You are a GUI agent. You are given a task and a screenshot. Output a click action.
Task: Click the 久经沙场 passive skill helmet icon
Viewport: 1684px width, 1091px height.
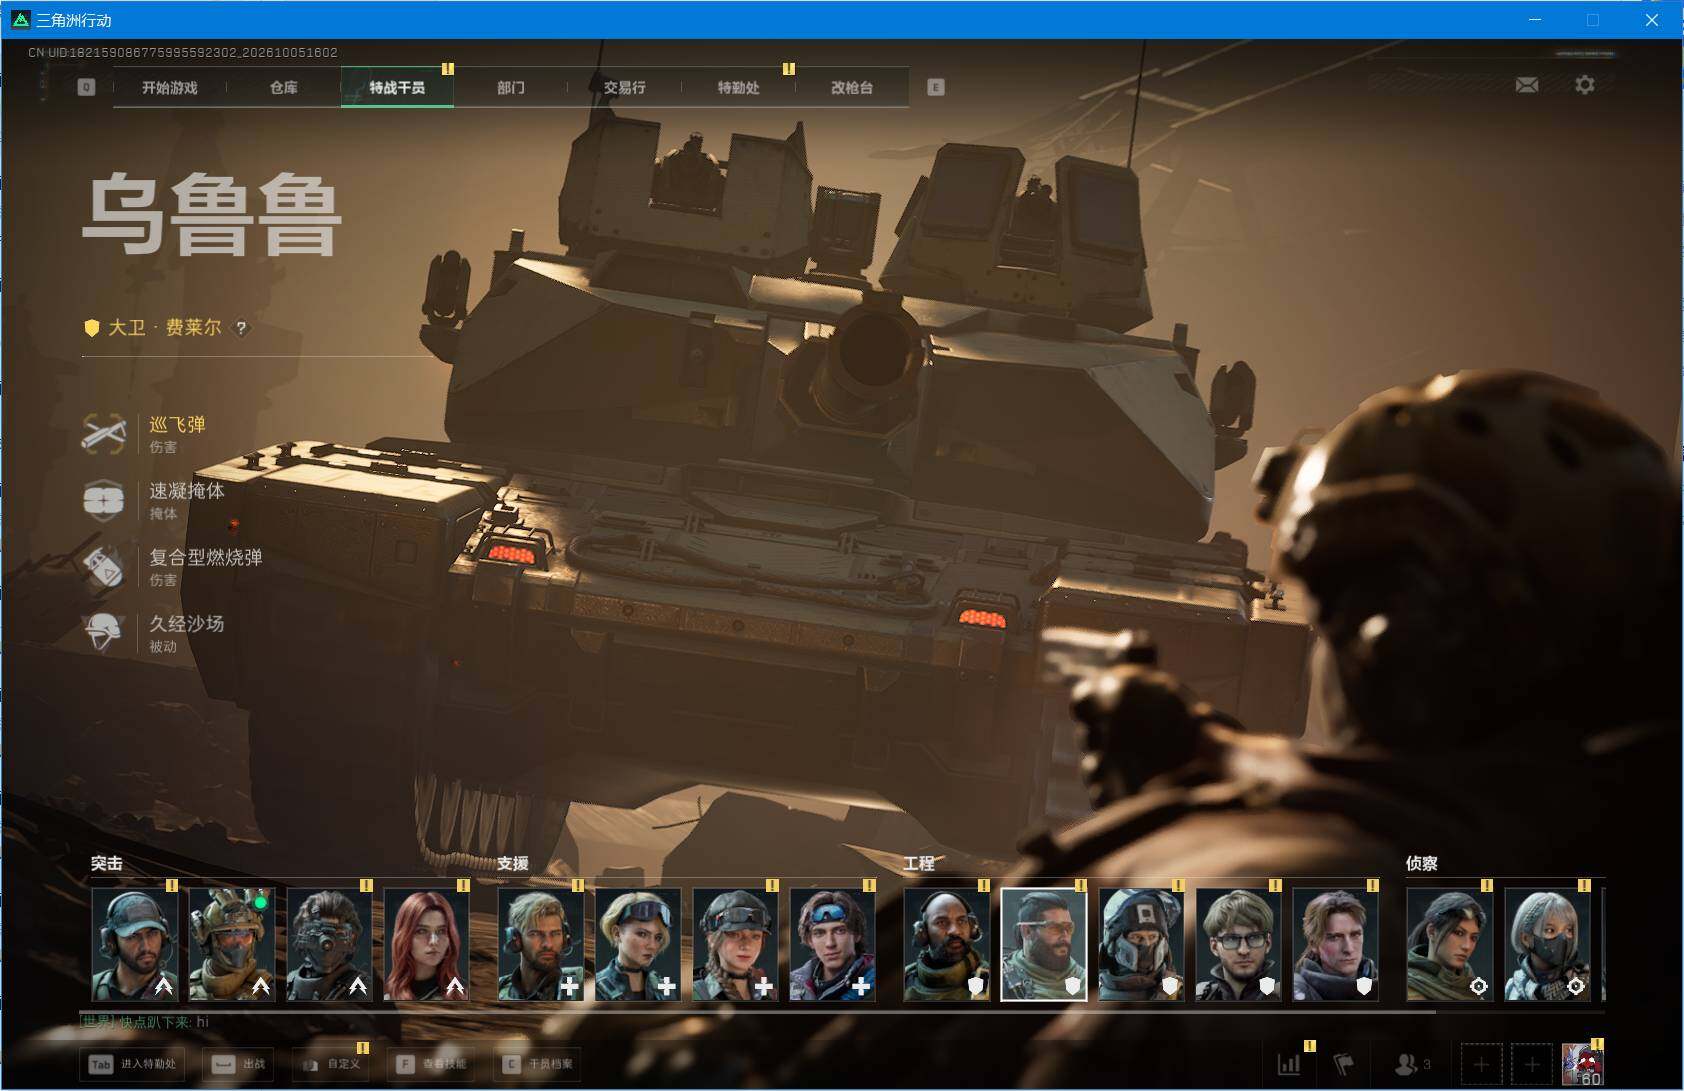tap(103, 633)
